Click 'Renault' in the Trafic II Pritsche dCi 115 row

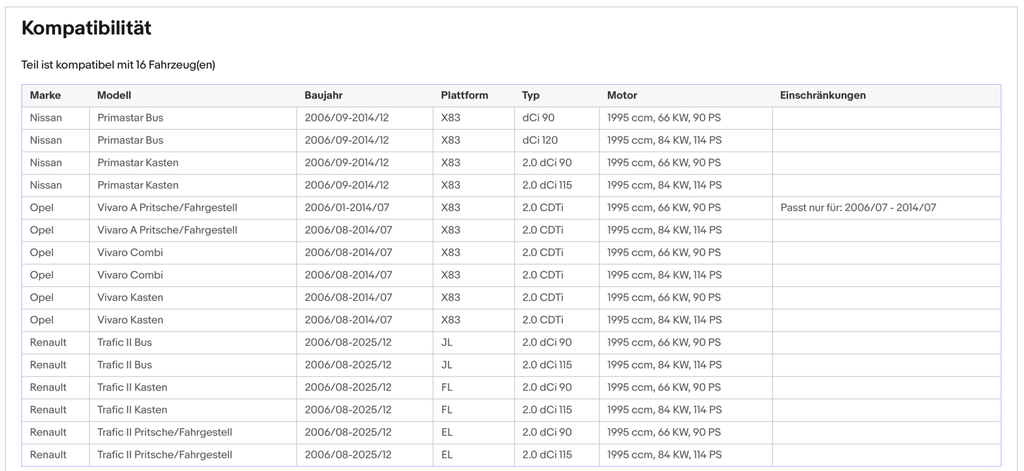(x=48, y=454)
